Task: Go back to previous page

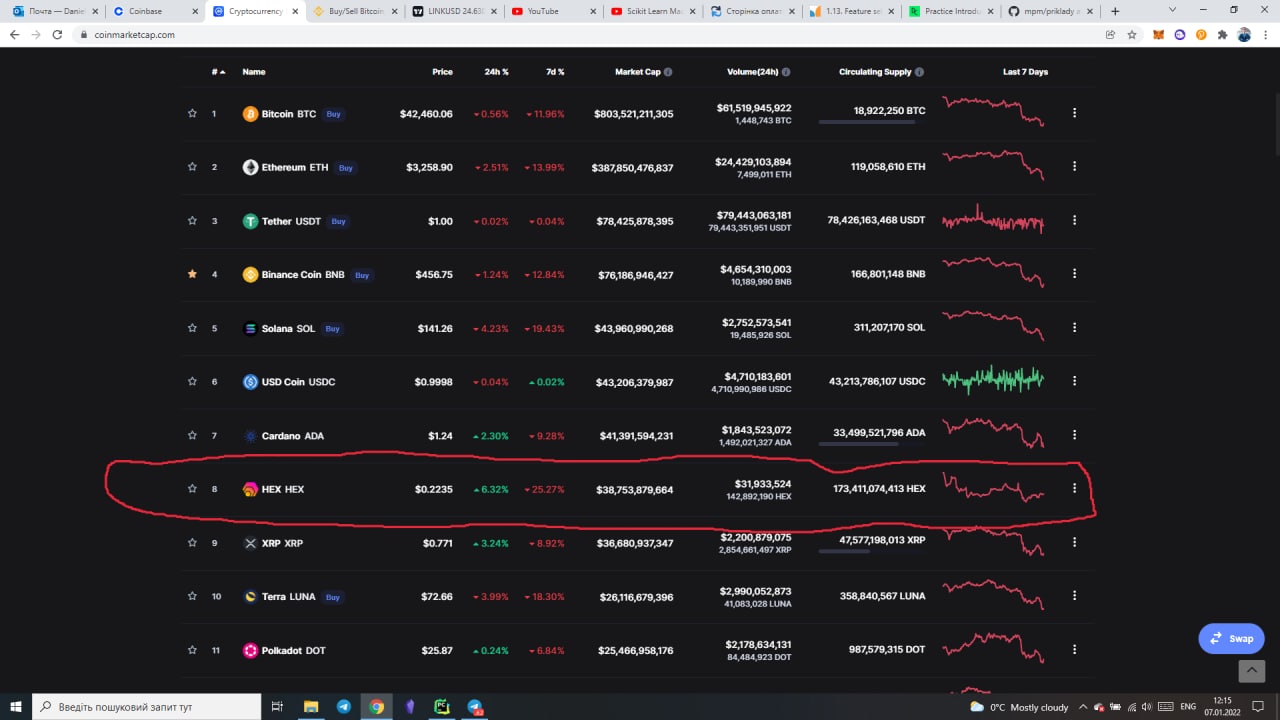Action: pos(14,34)
